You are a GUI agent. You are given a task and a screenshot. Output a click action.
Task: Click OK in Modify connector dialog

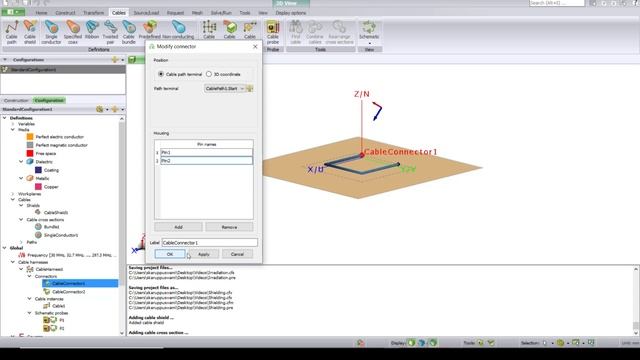[x=170, y=254]
